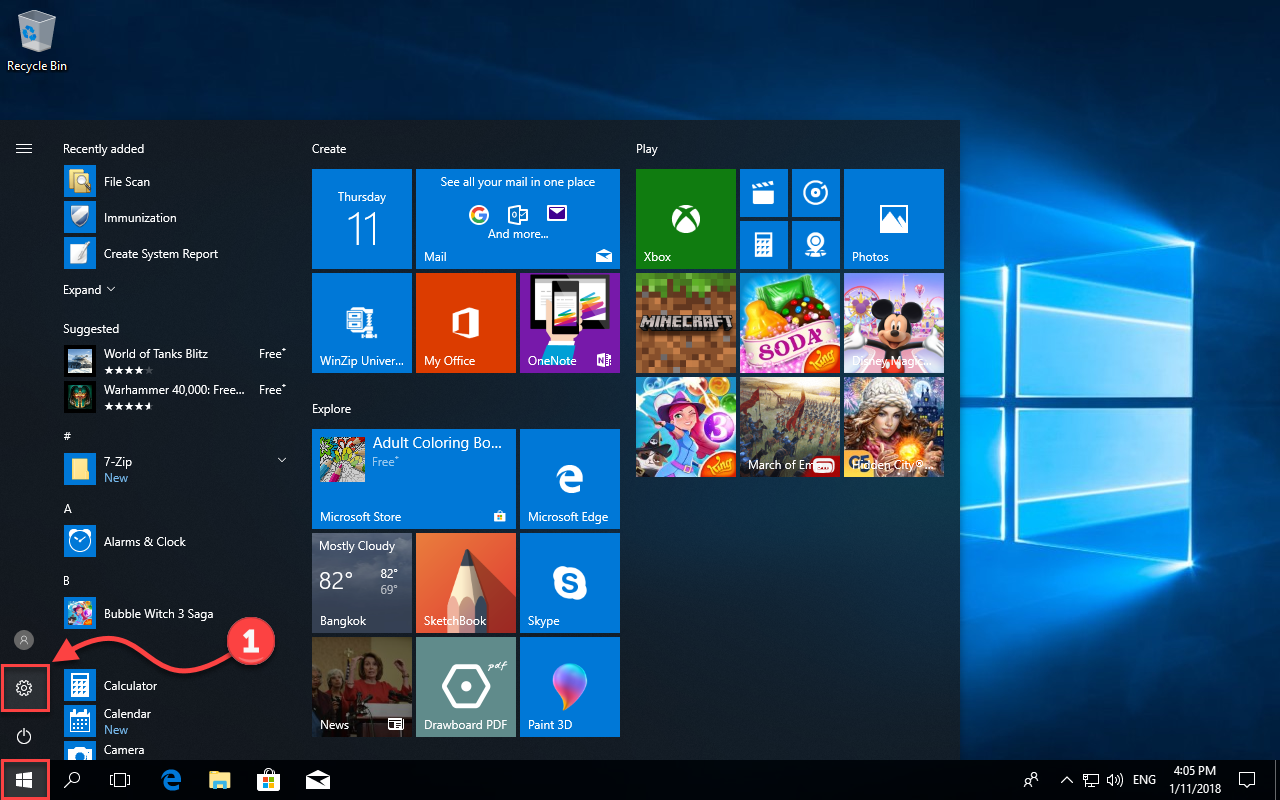This screenshot has height=800, width=1280.
Task: Open the Photos tile
Action: click(894, 219)
